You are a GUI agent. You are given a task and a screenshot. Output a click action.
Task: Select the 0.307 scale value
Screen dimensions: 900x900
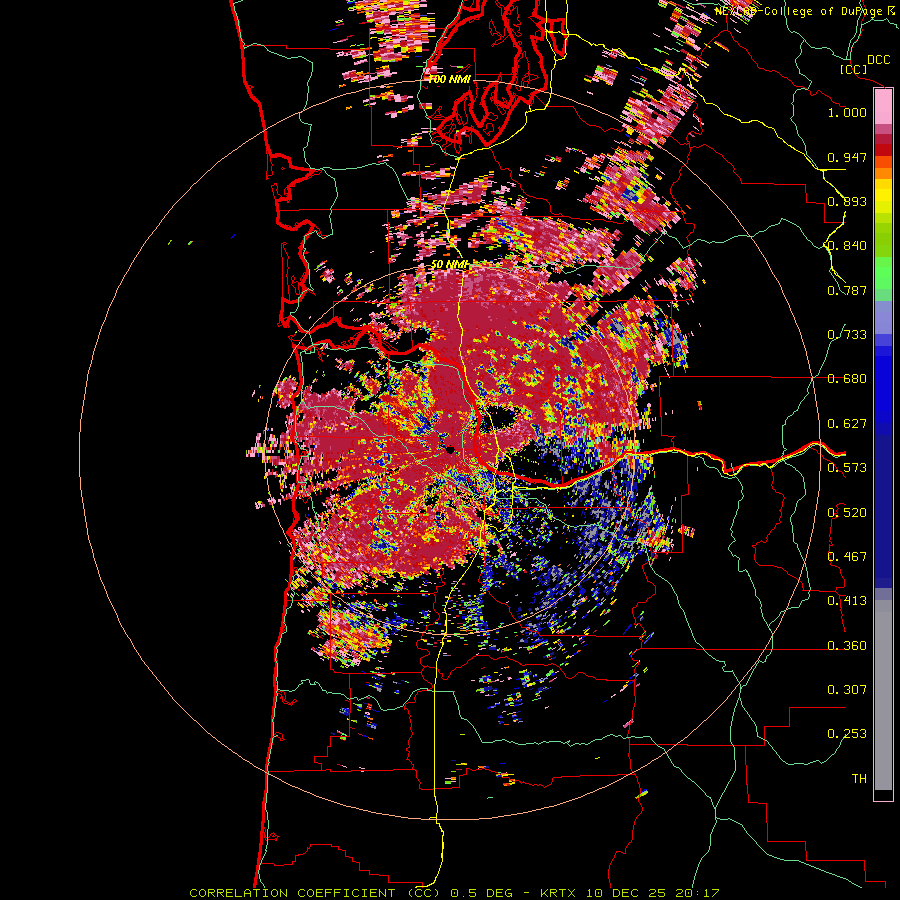click(847, 690)
